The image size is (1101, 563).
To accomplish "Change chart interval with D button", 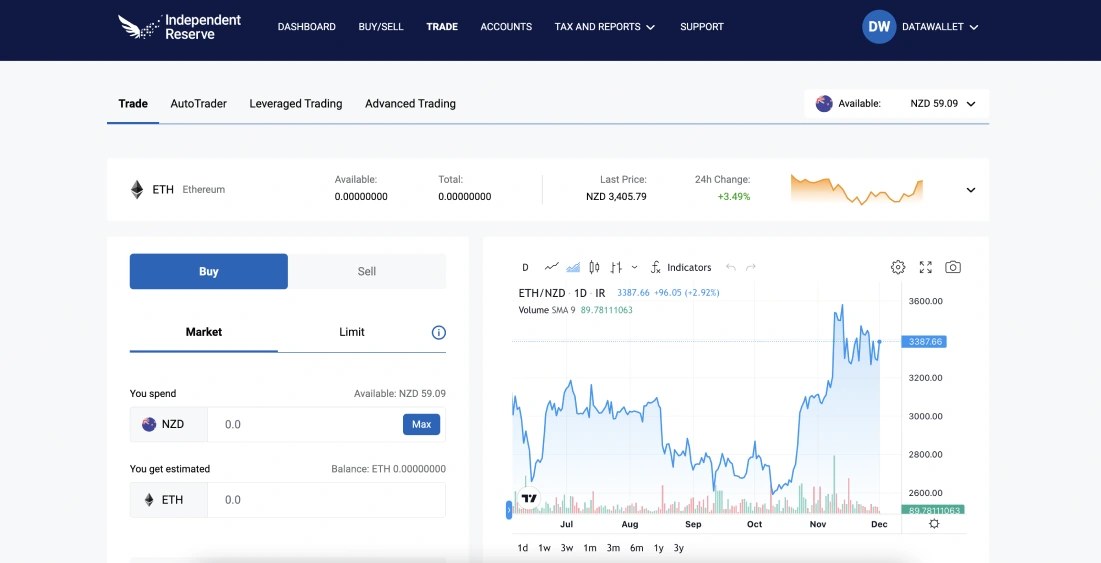I will point(525,267).
